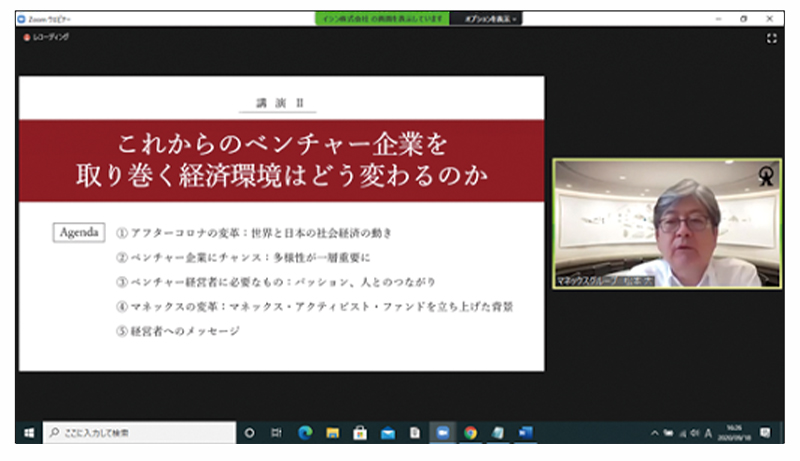800x461 pixels.
Task: Click the red recording indicator icon
Action: pos(27,37)
